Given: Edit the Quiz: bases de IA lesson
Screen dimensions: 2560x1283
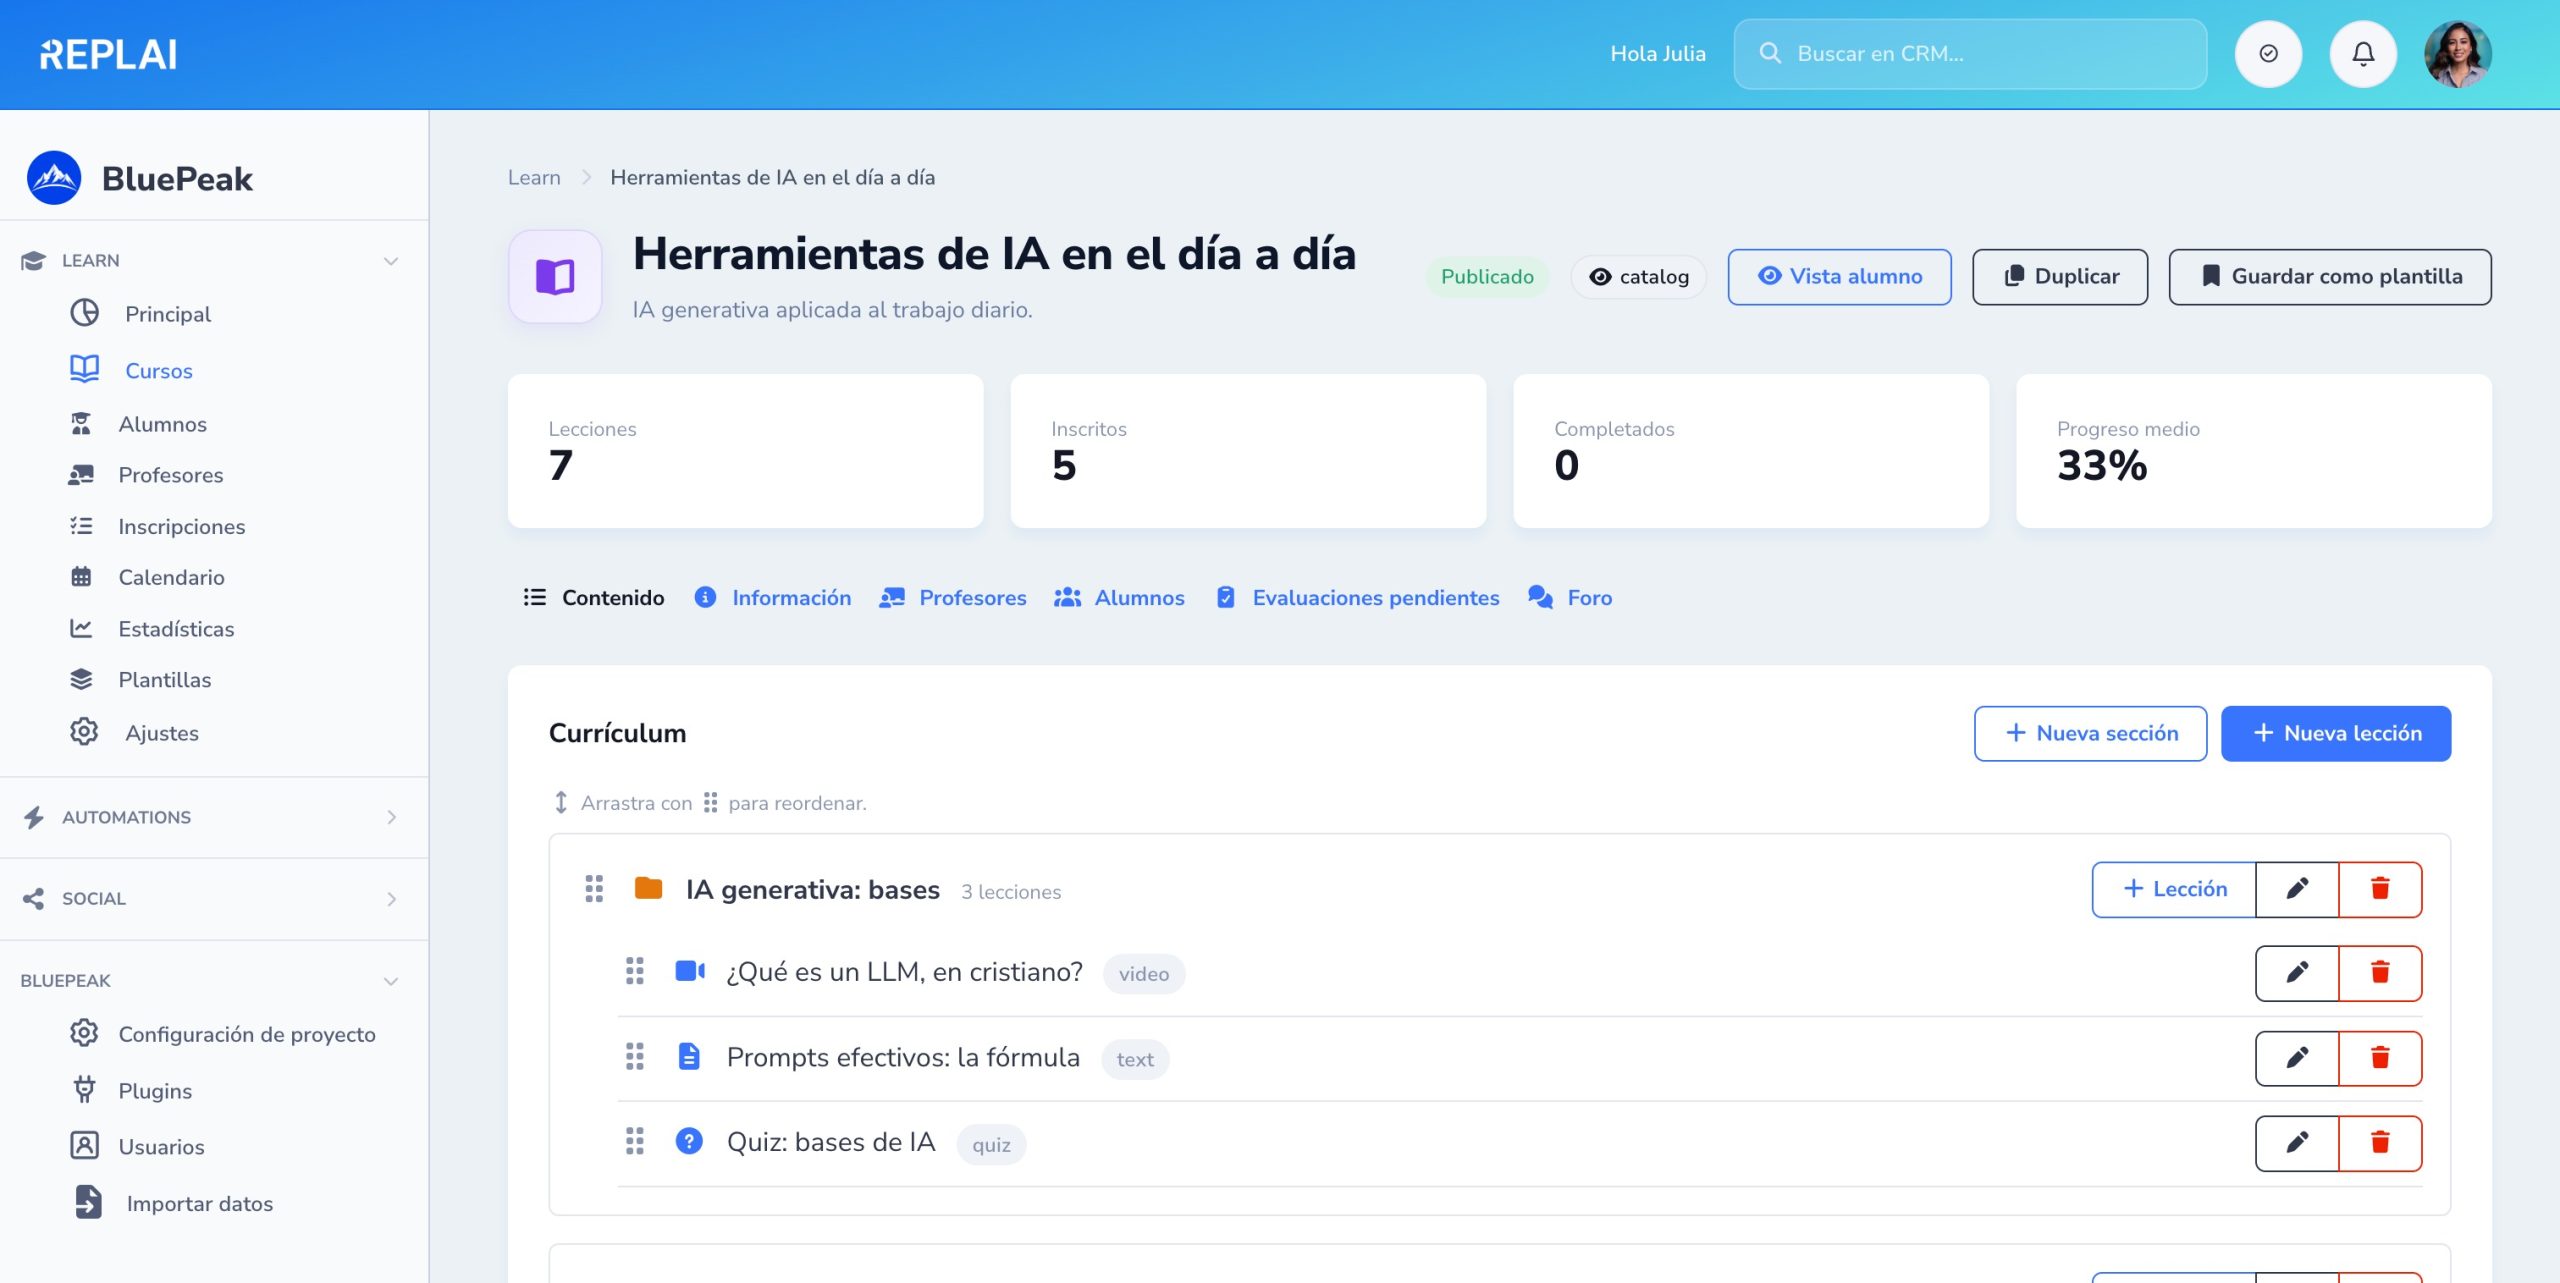Looking at the screenshot, I should tap(2297, 1143).
